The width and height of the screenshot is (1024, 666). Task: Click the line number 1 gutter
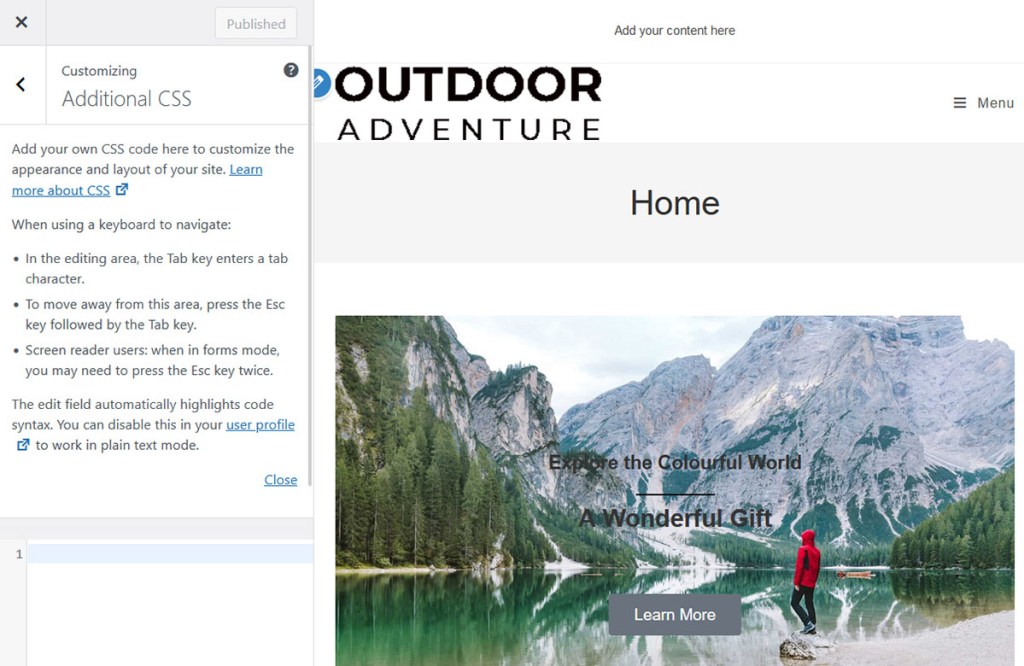click(18, 554)
